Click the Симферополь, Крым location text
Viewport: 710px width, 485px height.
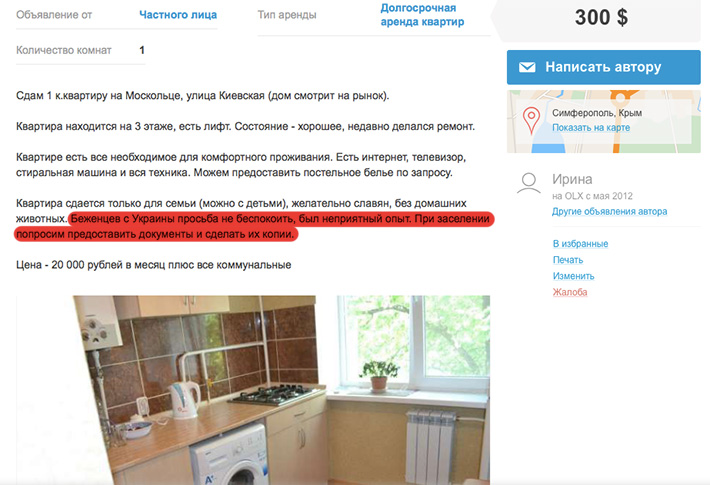[597, 113]
